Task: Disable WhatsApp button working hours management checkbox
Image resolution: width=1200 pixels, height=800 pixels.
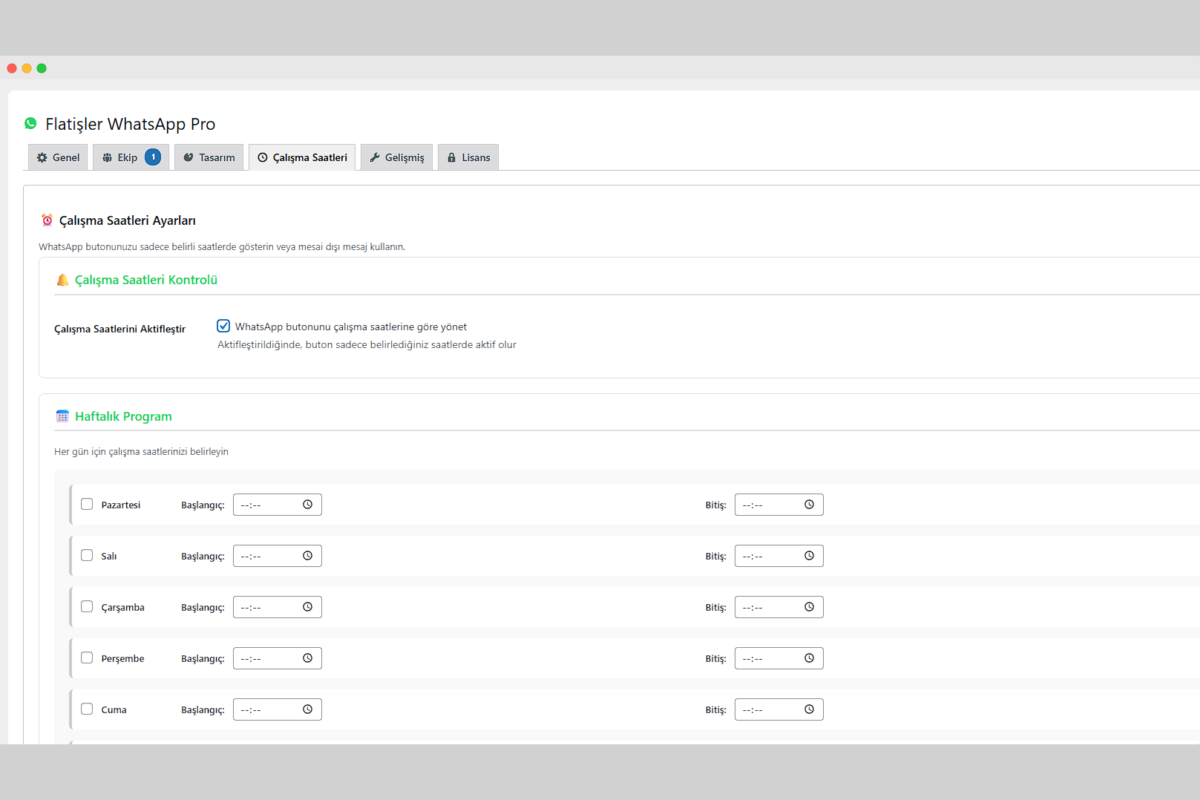Action: click(x=223, y=326)
